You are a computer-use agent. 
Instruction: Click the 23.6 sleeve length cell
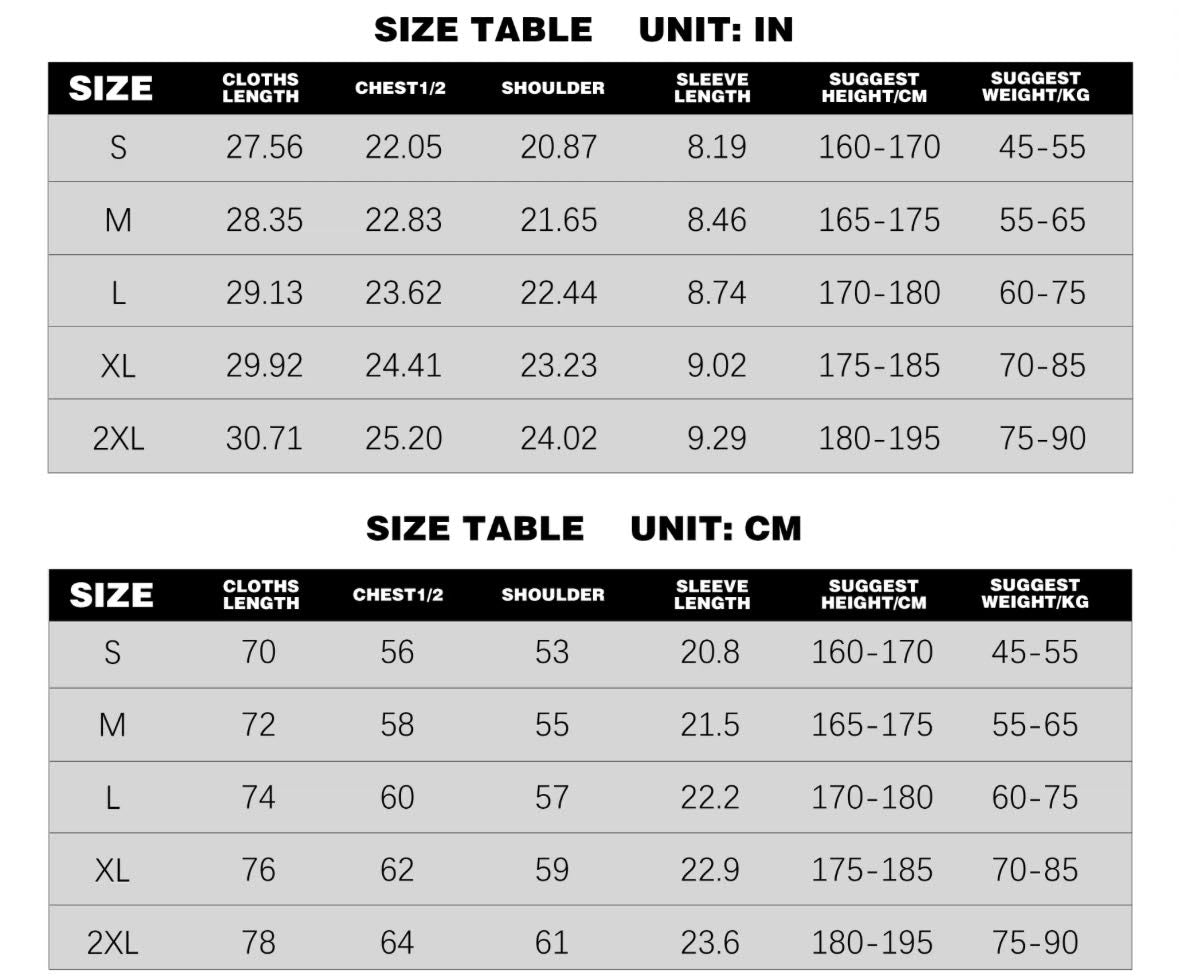coord(710,942)
